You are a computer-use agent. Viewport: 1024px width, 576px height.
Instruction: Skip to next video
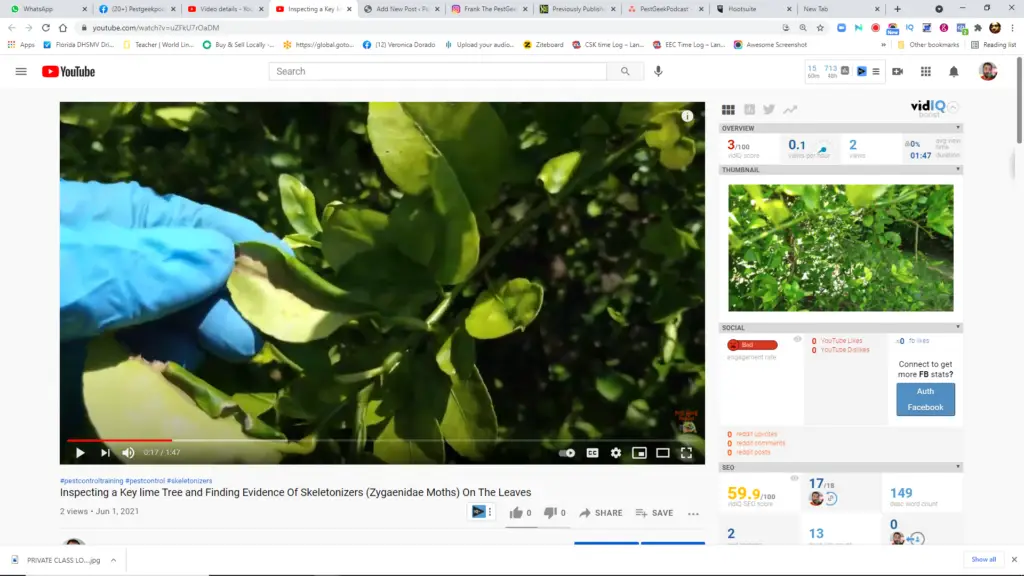[x=104, y=453]
